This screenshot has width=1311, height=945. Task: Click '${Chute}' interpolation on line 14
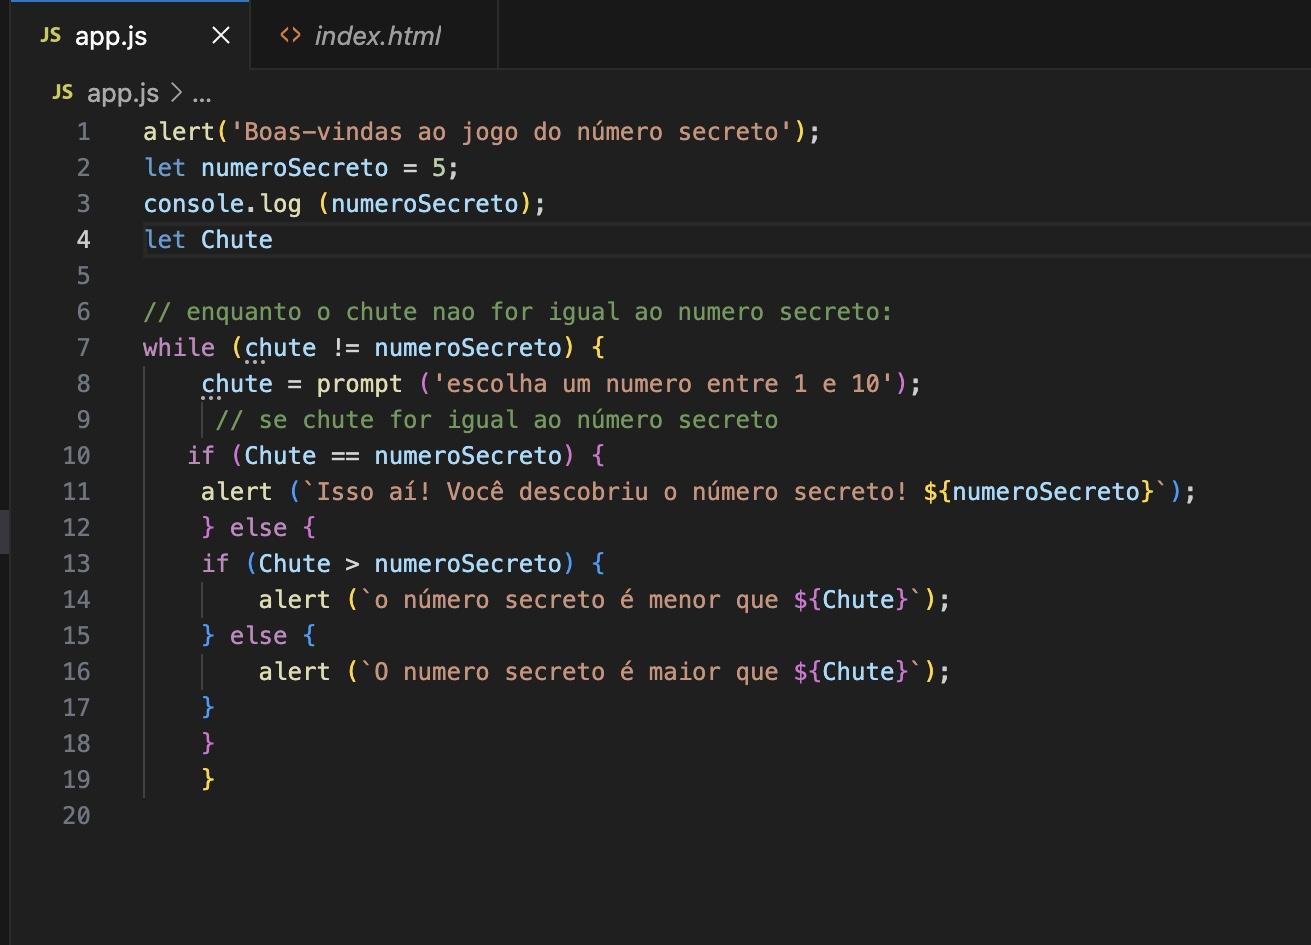(850, 600)
